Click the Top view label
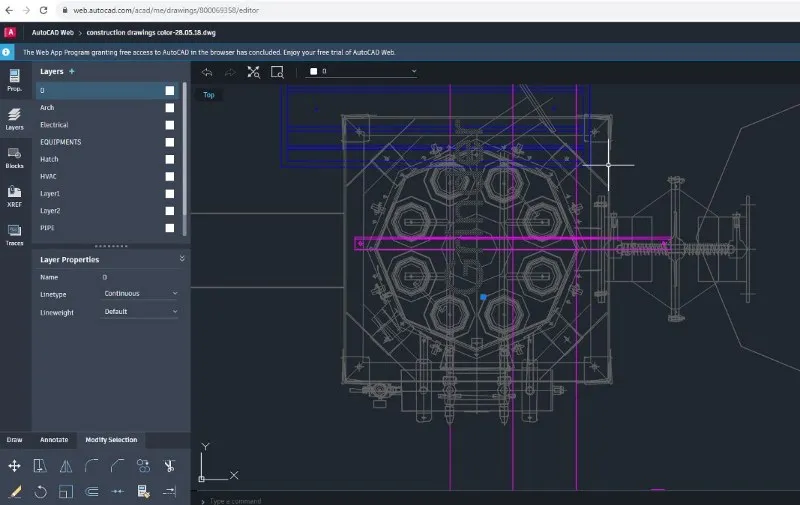The width and height of the screenshot is (800, 505). 209,95
